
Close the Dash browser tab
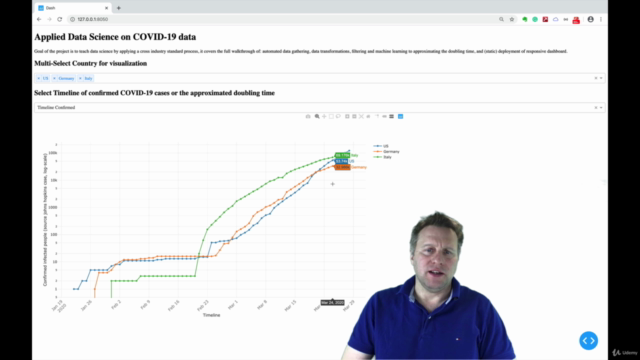point(107,8)
